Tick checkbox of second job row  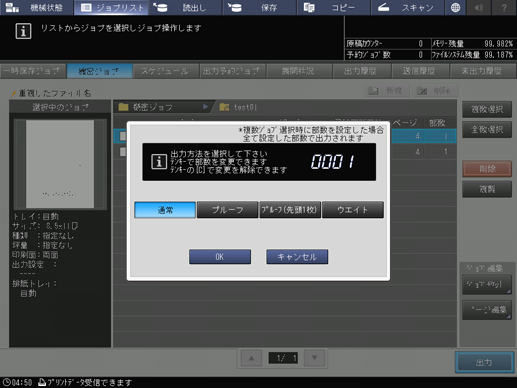(123, 152)
